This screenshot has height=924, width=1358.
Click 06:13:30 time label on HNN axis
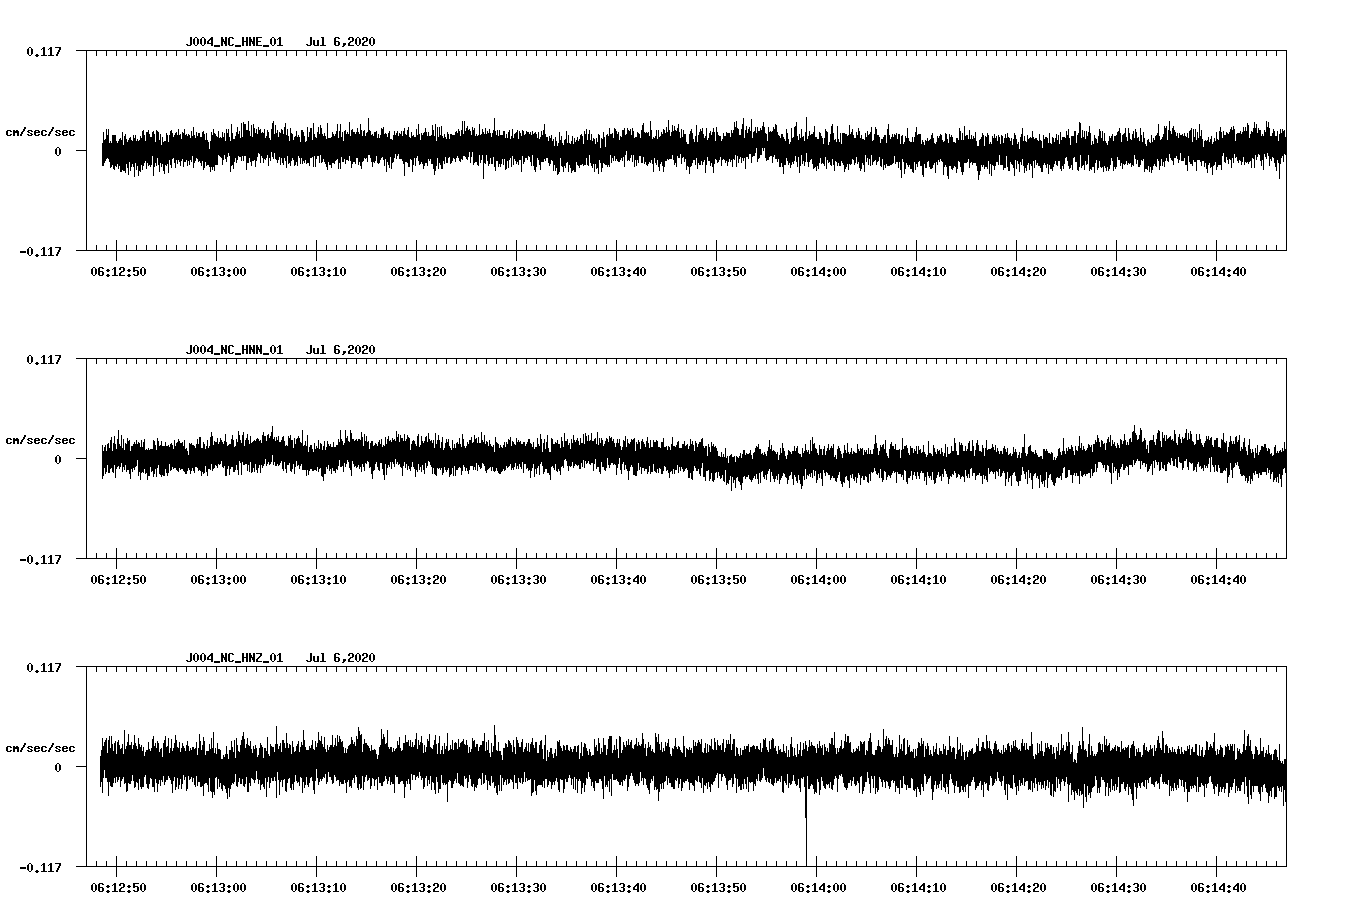[519, 580]
